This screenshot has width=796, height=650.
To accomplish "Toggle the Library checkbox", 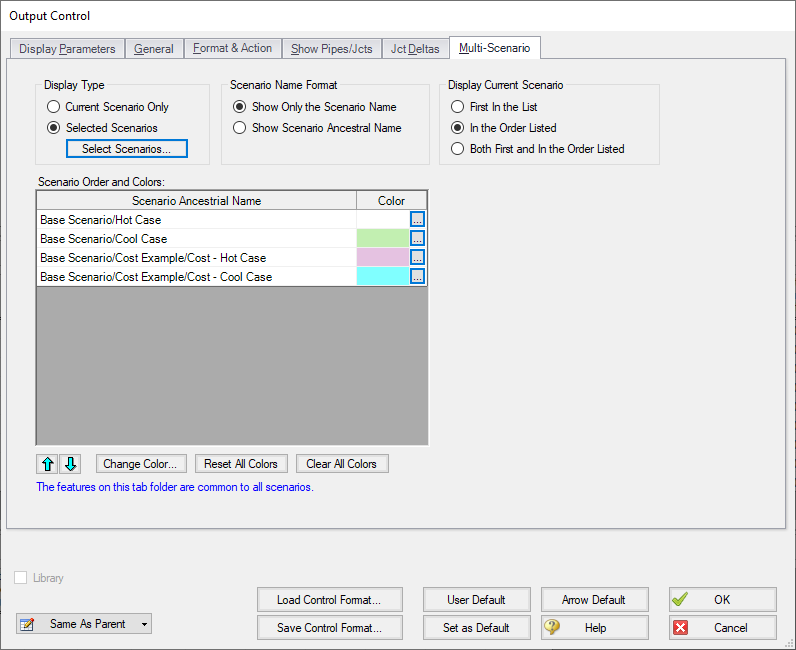I will pyautogui.click(x=20, y=577).
